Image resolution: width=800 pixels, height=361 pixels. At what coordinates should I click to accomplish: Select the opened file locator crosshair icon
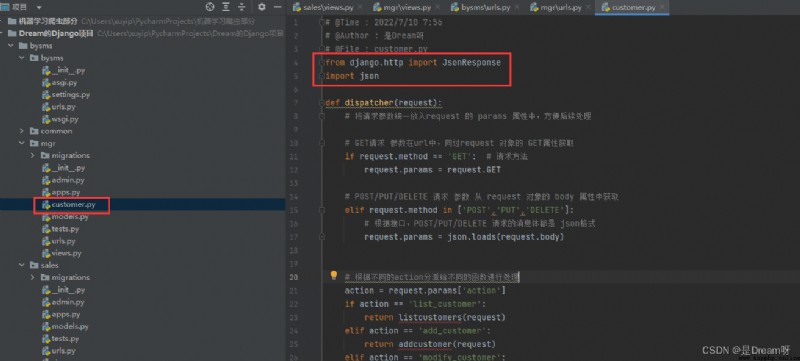pyautogui.click(x=210, y=7)
